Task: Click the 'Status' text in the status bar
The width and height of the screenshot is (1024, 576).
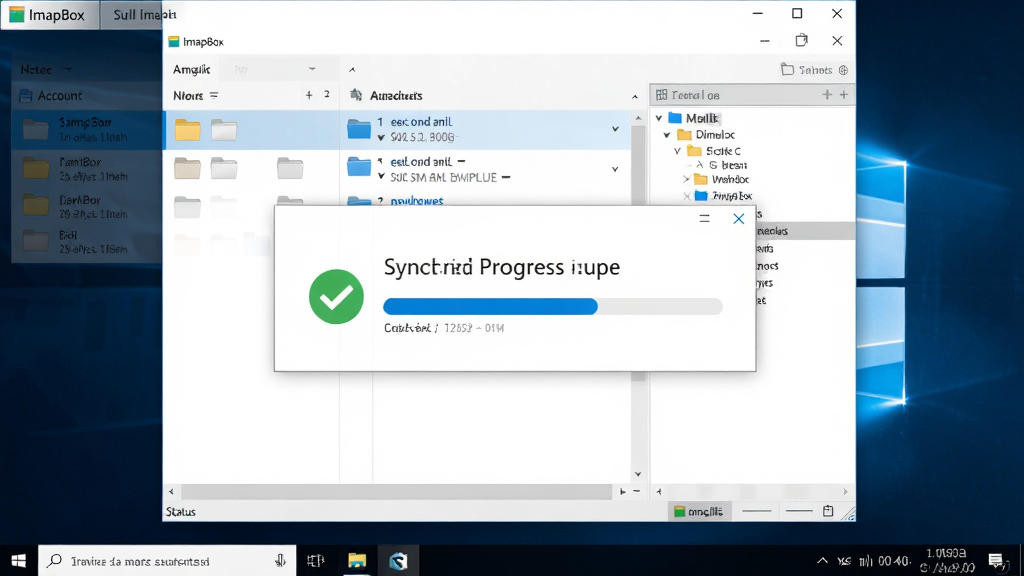Action: point(181,511)
